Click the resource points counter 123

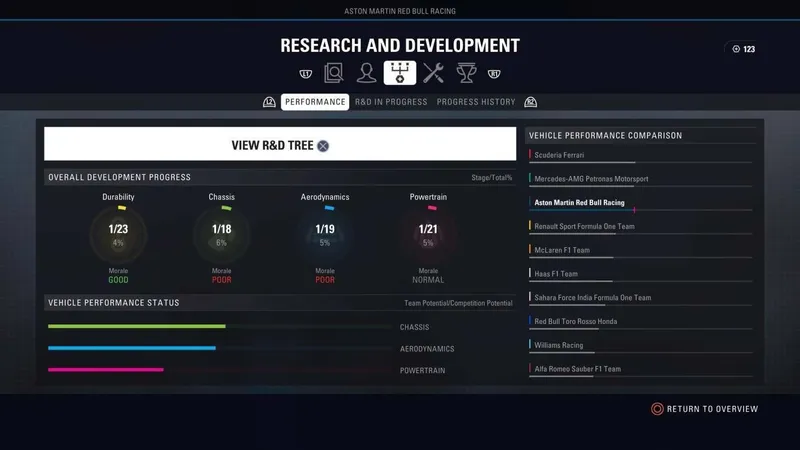point(743,49)
